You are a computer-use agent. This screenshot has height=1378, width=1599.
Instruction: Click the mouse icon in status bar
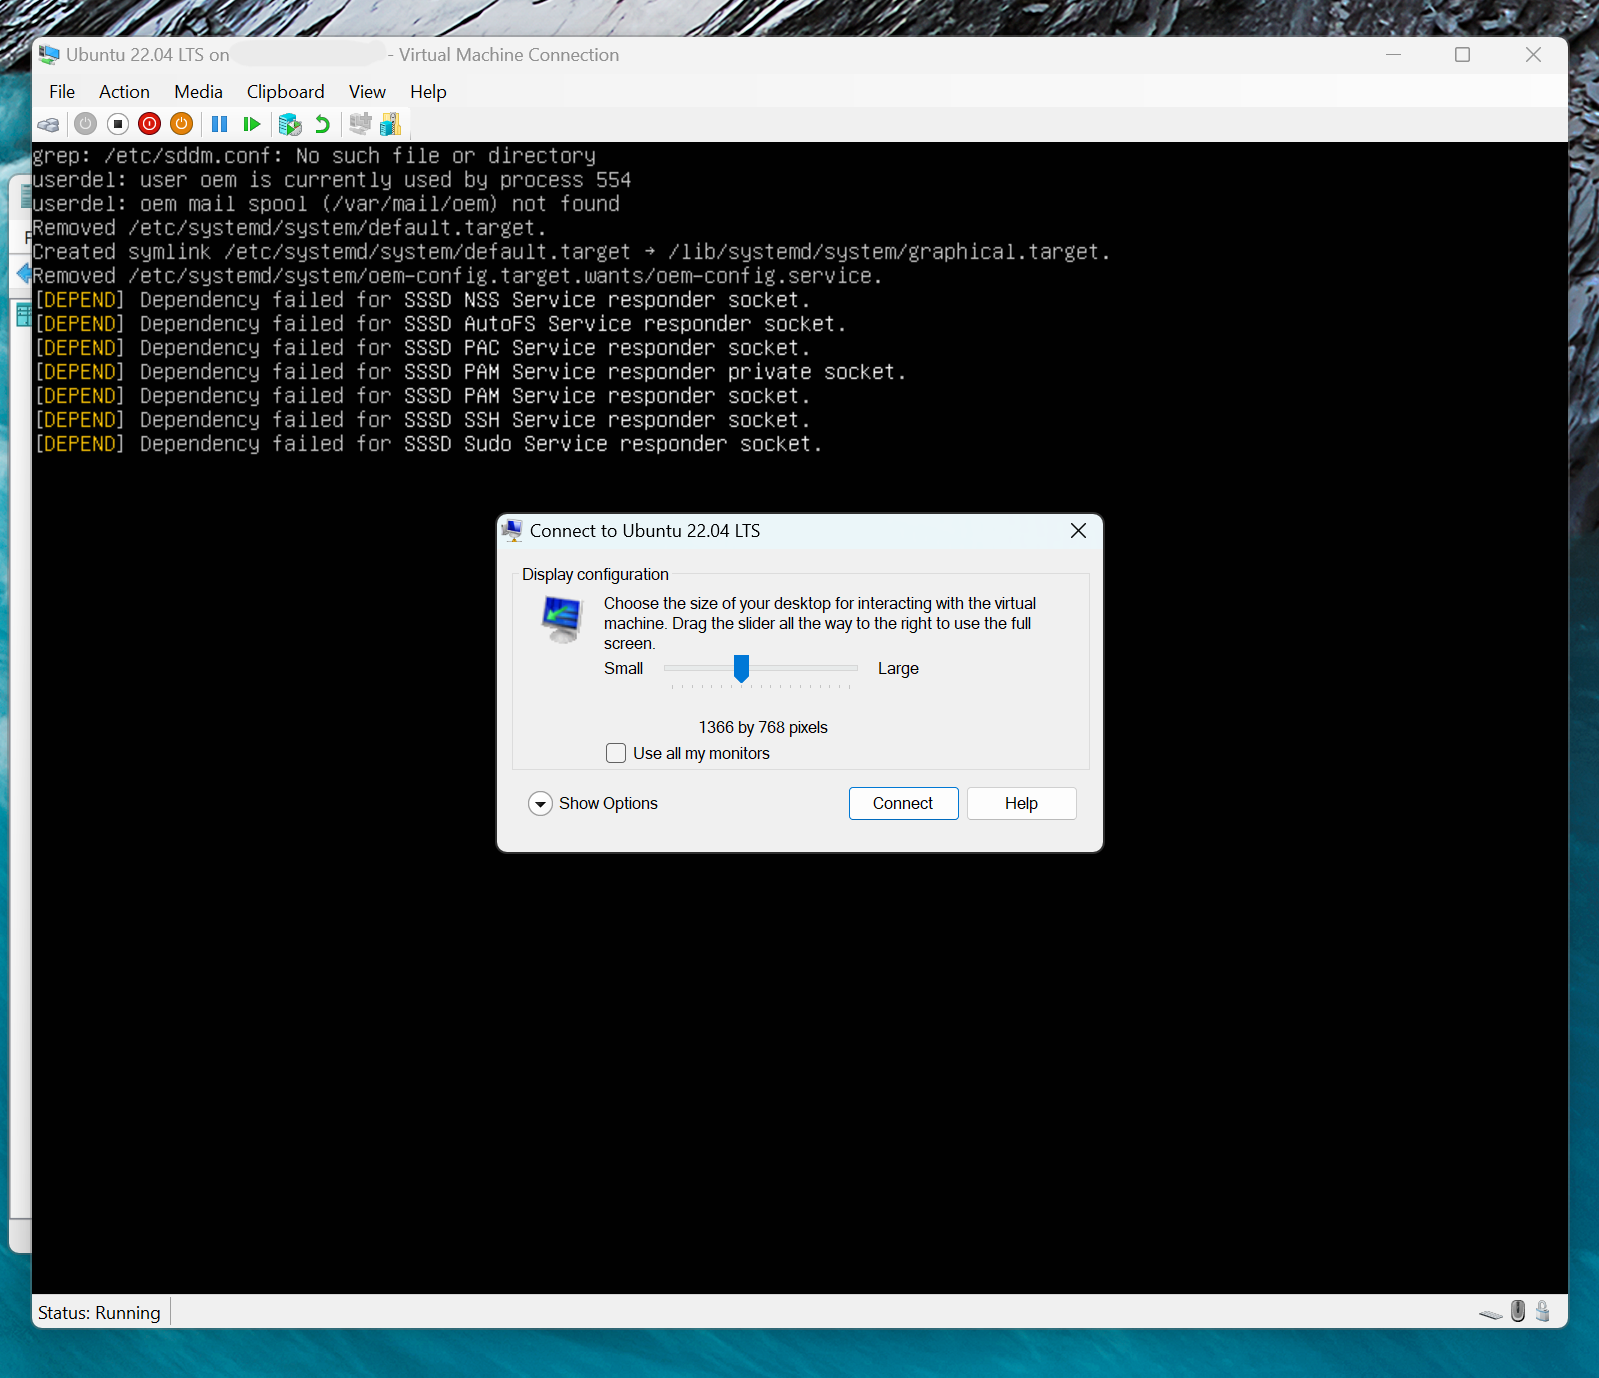1518,1311
